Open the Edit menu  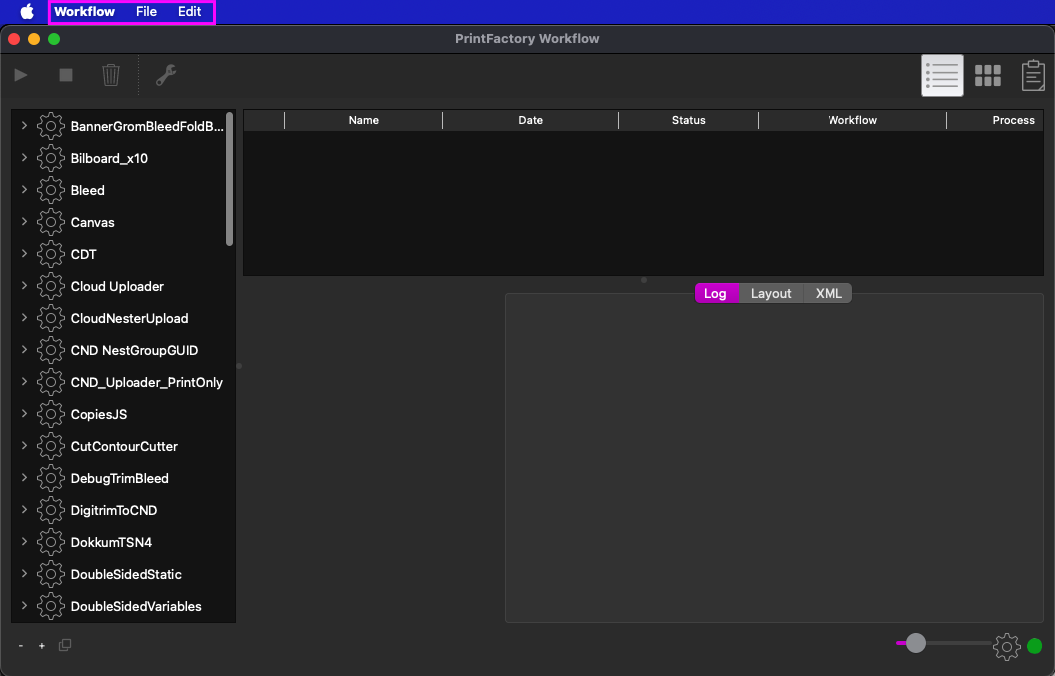point(189,11)
